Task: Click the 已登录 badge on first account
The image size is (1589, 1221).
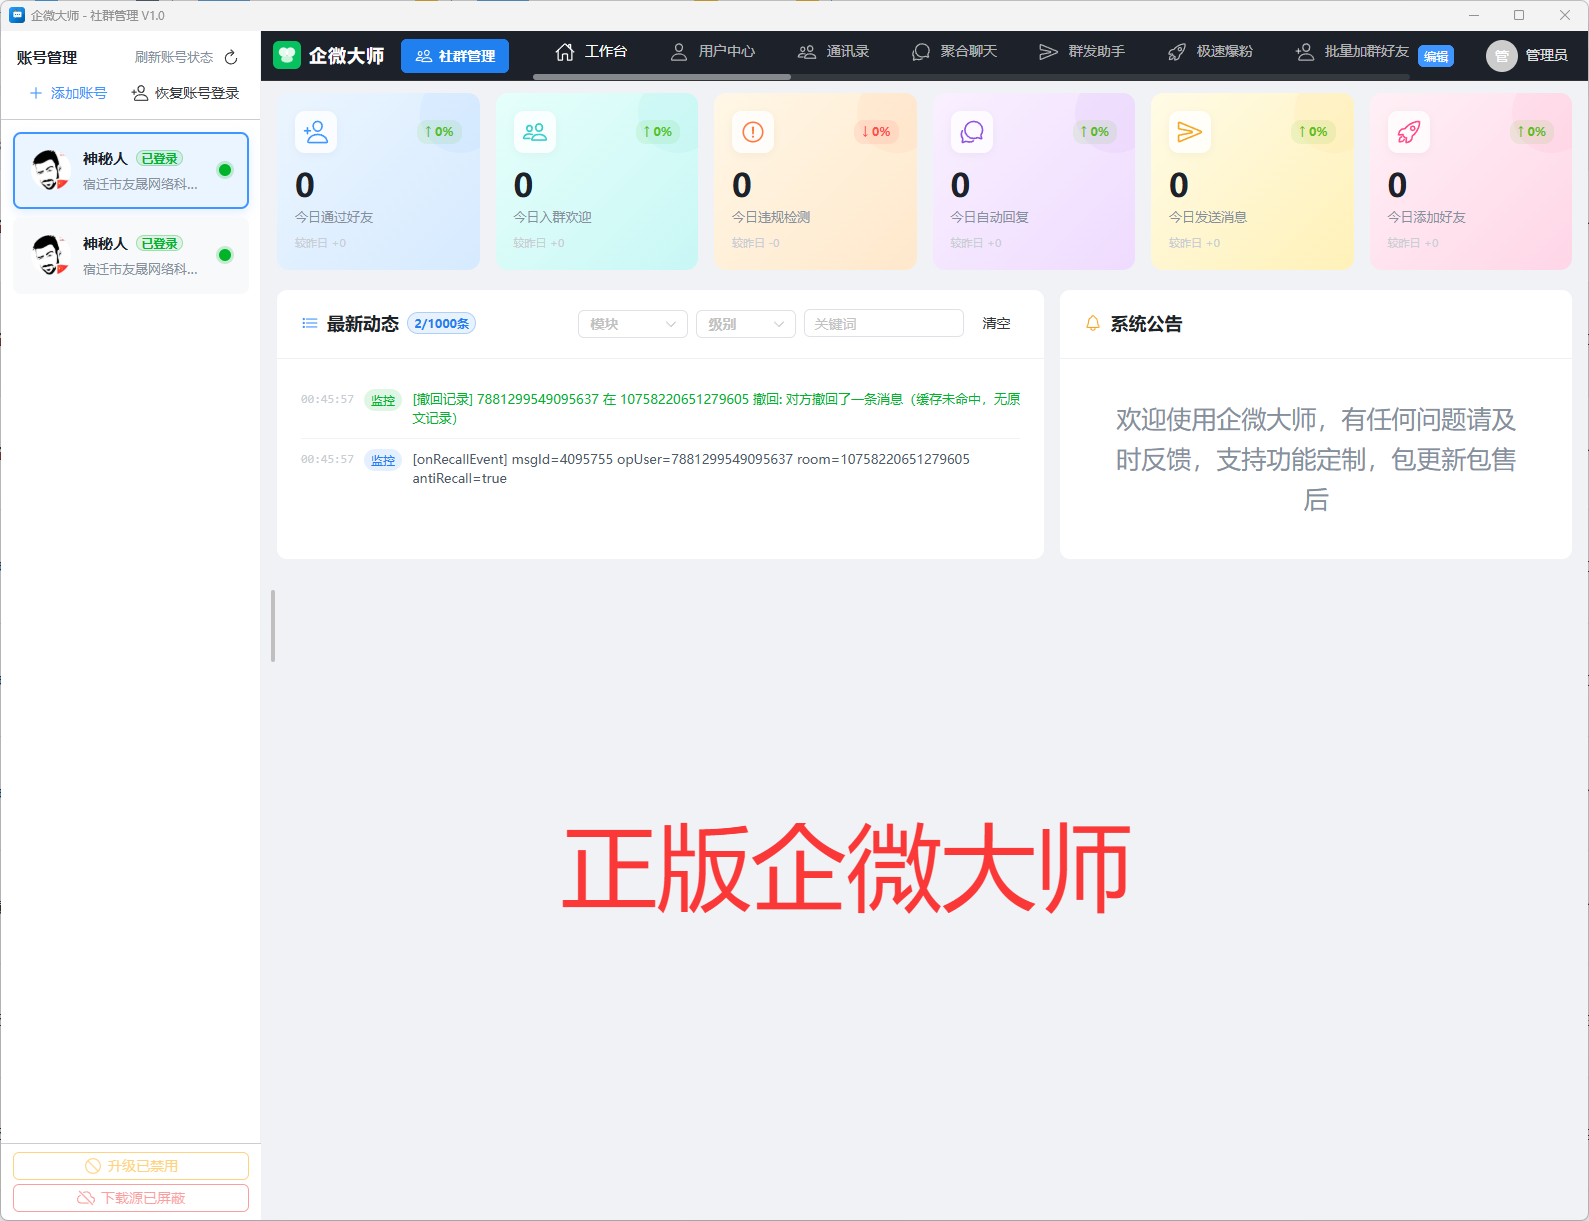Action: pyautogui.click(x=160, y=158)
